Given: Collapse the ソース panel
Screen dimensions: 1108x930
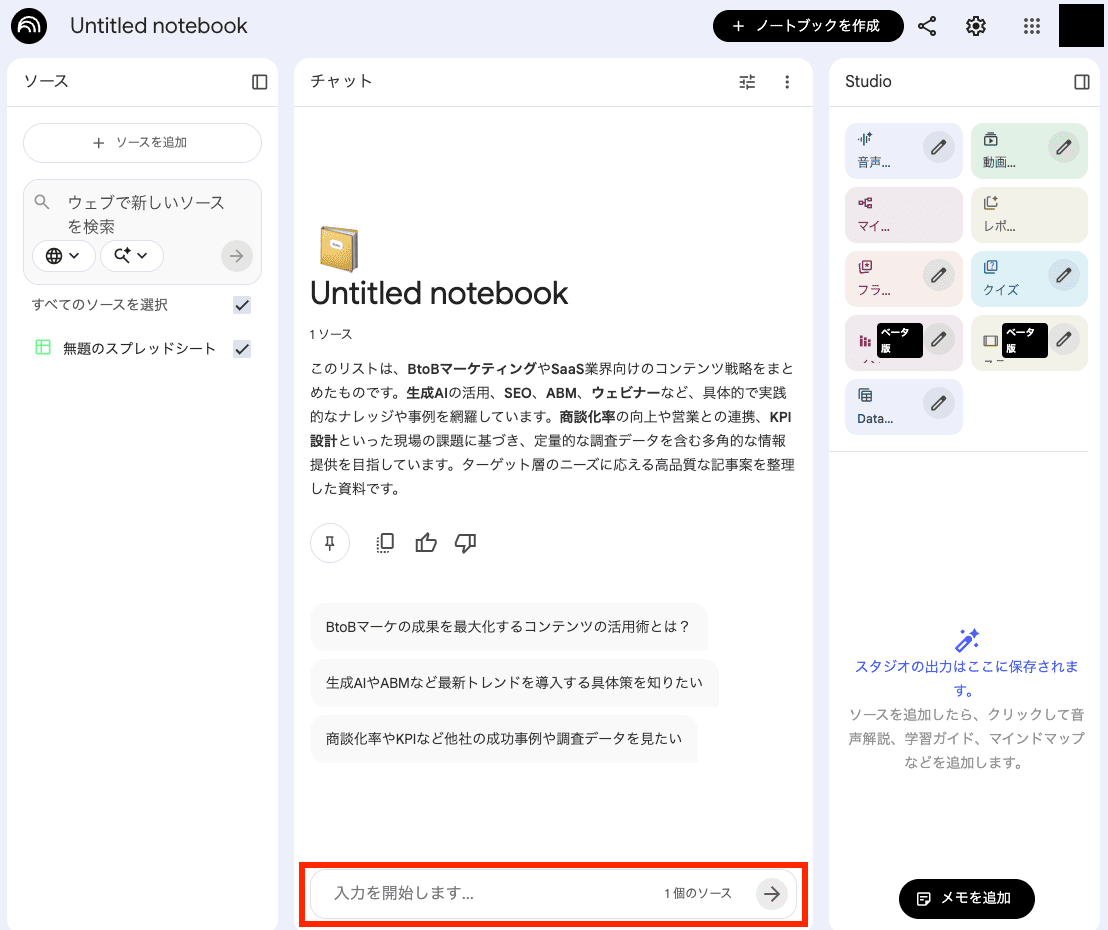Looking at the screenshot, I should [260, 82].
